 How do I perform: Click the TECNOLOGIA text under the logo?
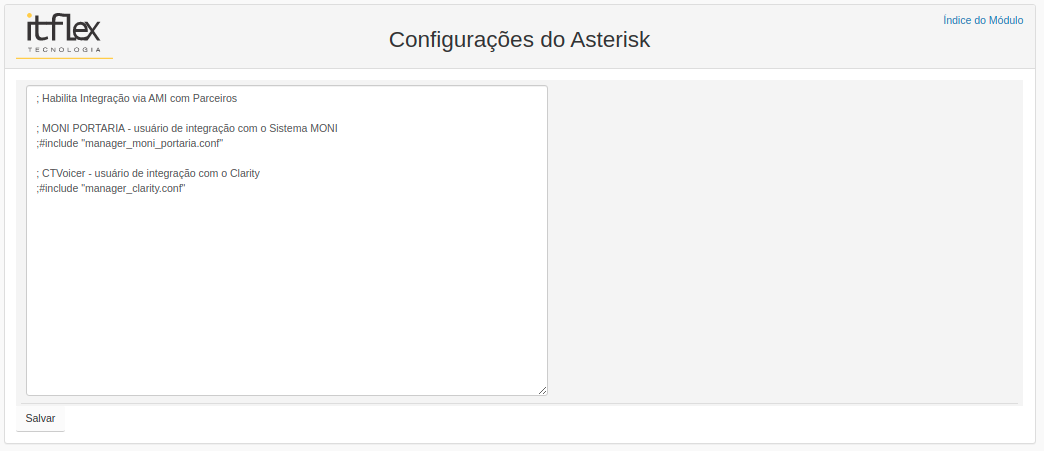pyautogui.click(x=64, y=50)
